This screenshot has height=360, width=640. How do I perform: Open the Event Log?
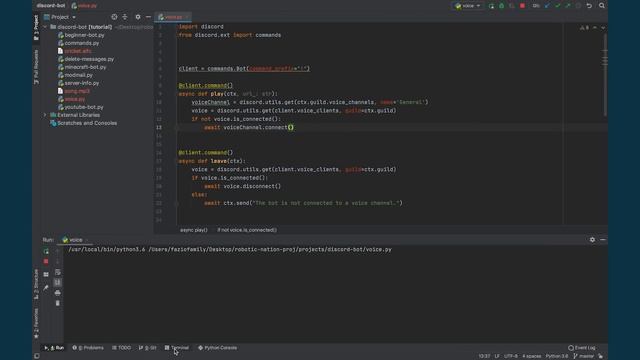[582, 348]
